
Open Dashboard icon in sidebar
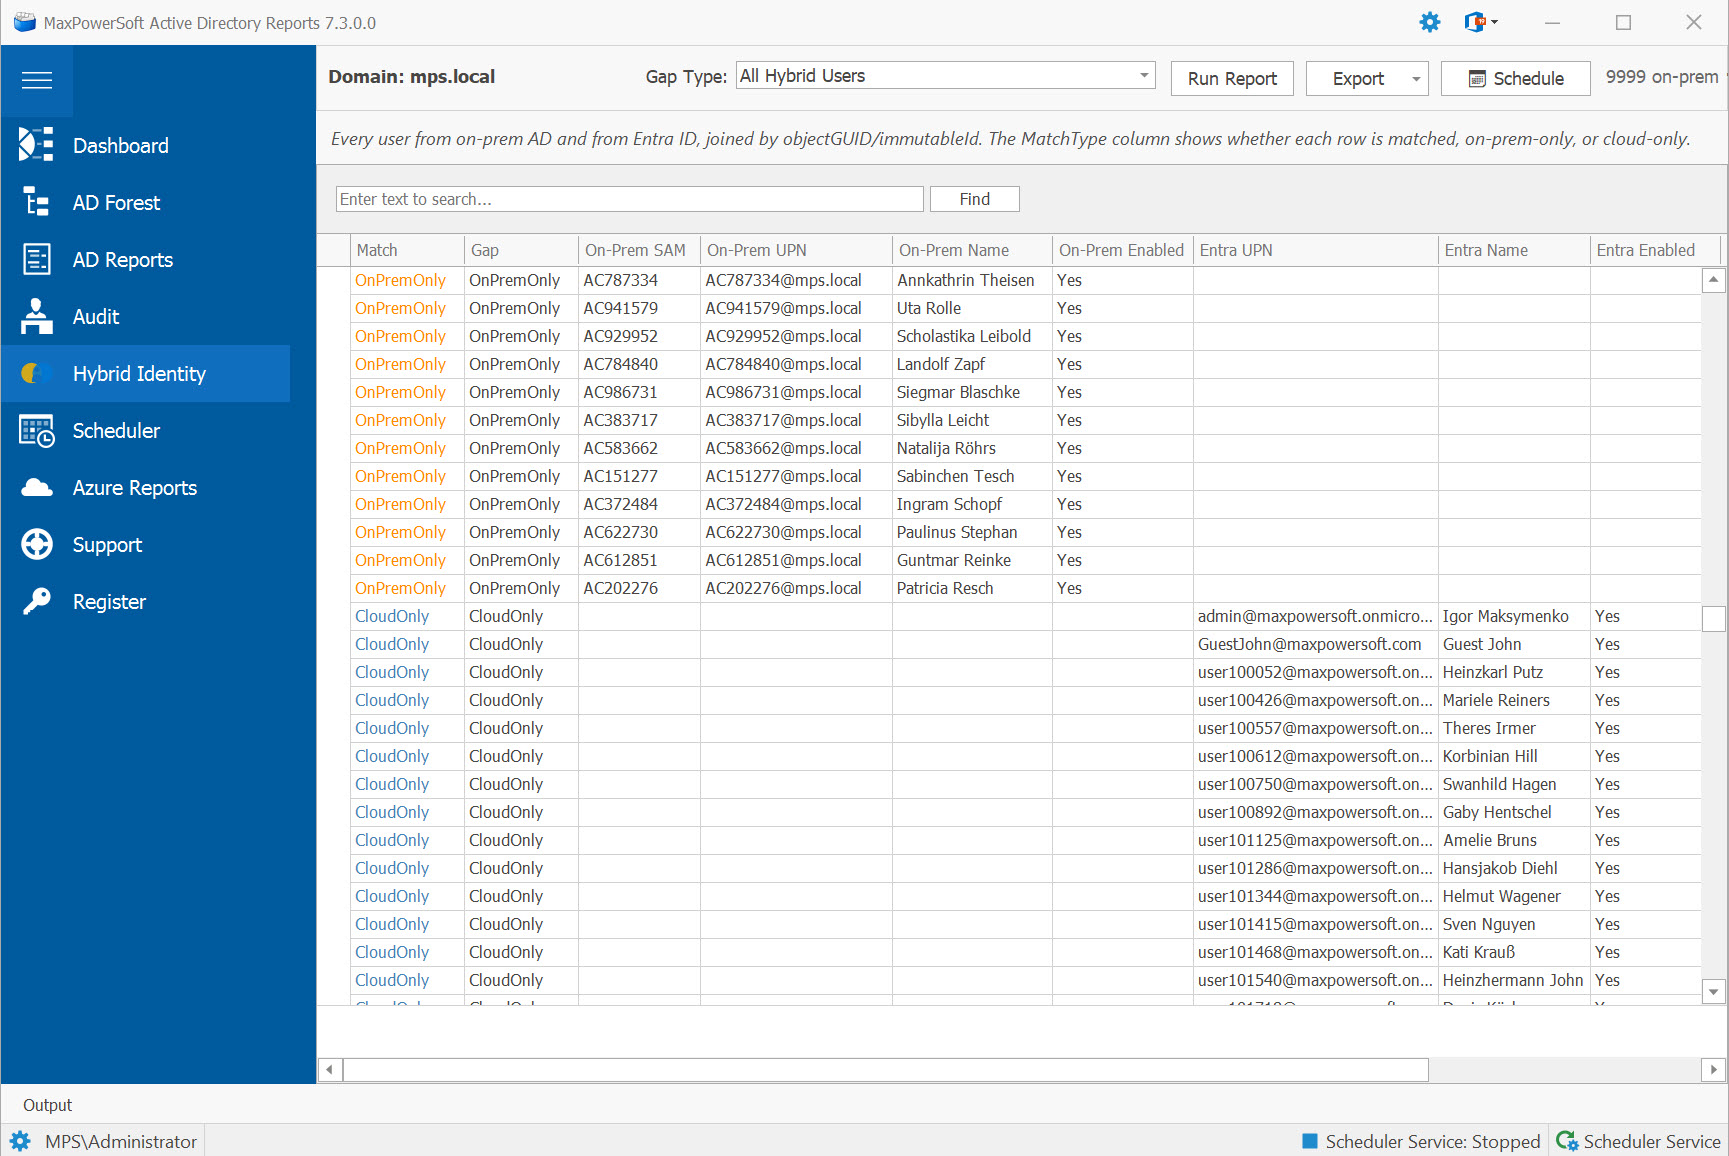(x=37, y=145)
